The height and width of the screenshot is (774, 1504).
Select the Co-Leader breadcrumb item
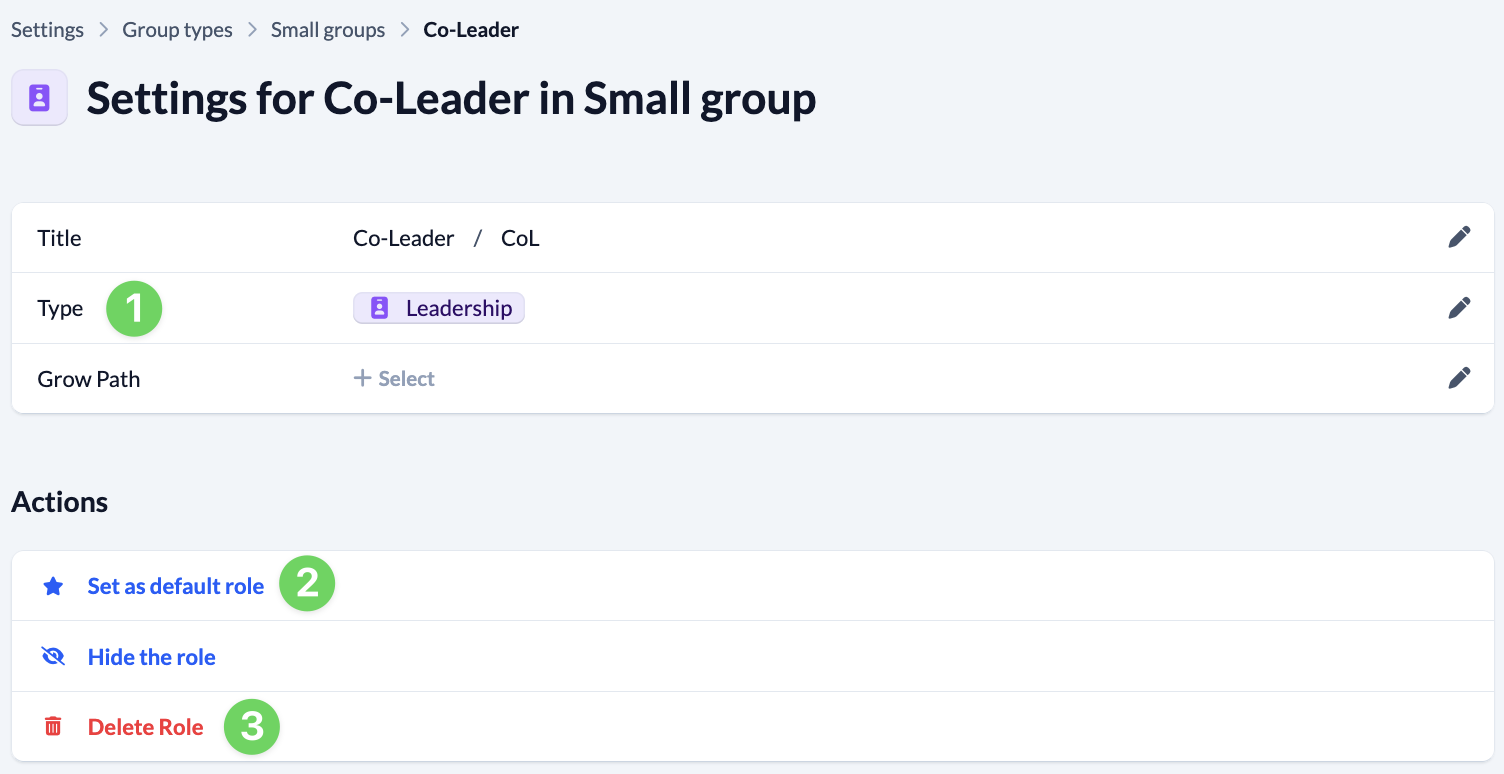(471, 29)
